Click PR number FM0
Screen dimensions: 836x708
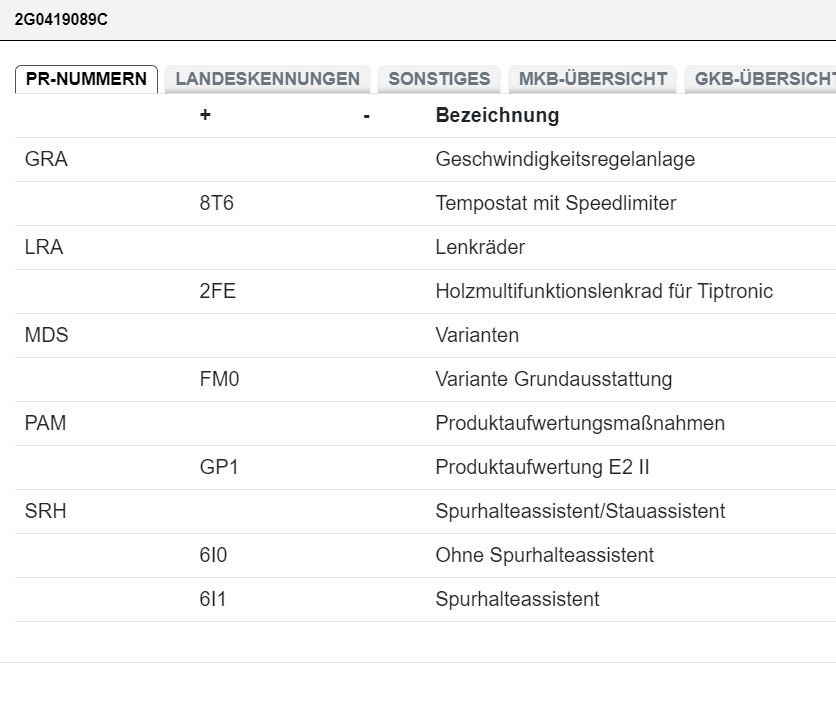pyautogui.click(x=219, y=379)
